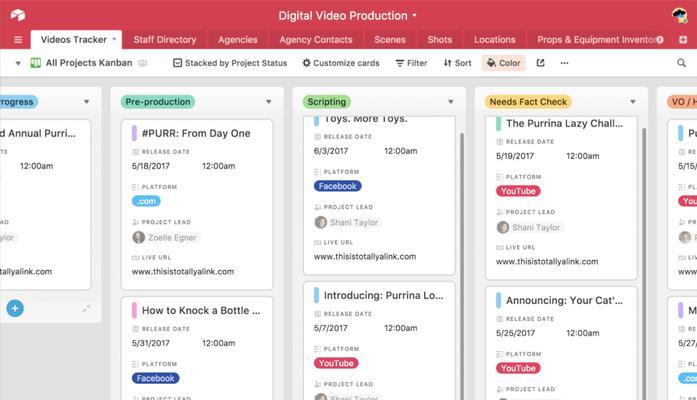Image resolution: width=697 pixels, height=400 pixels.
Task: Click All Projects Kanban view name
Action: [x=89, y=63]
